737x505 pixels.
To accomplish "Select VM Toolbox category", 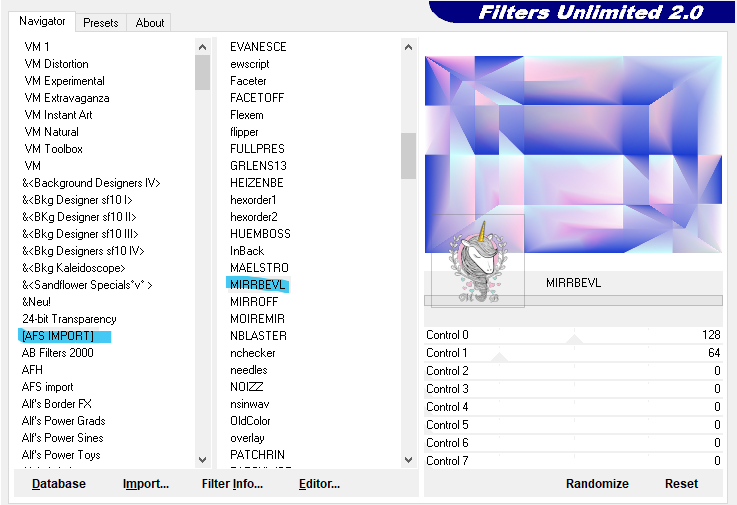I will click(x=54, y=149).
